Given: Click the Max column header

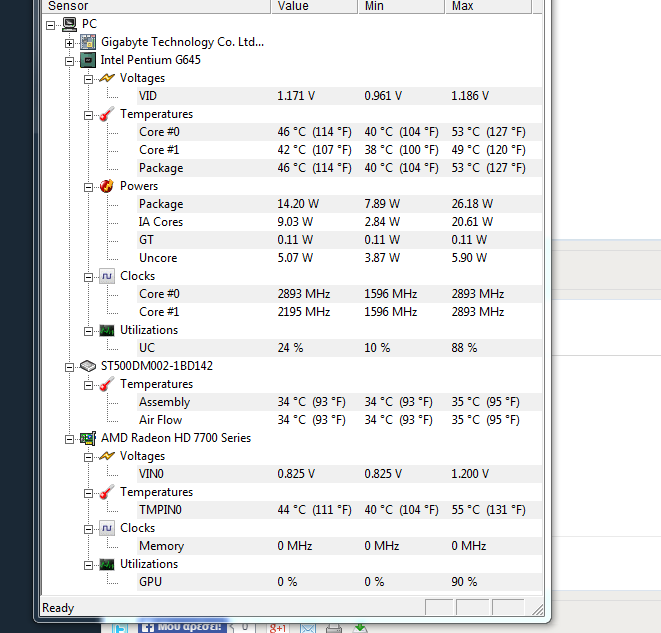Looking at the screenshot, I should coord(489,6).
